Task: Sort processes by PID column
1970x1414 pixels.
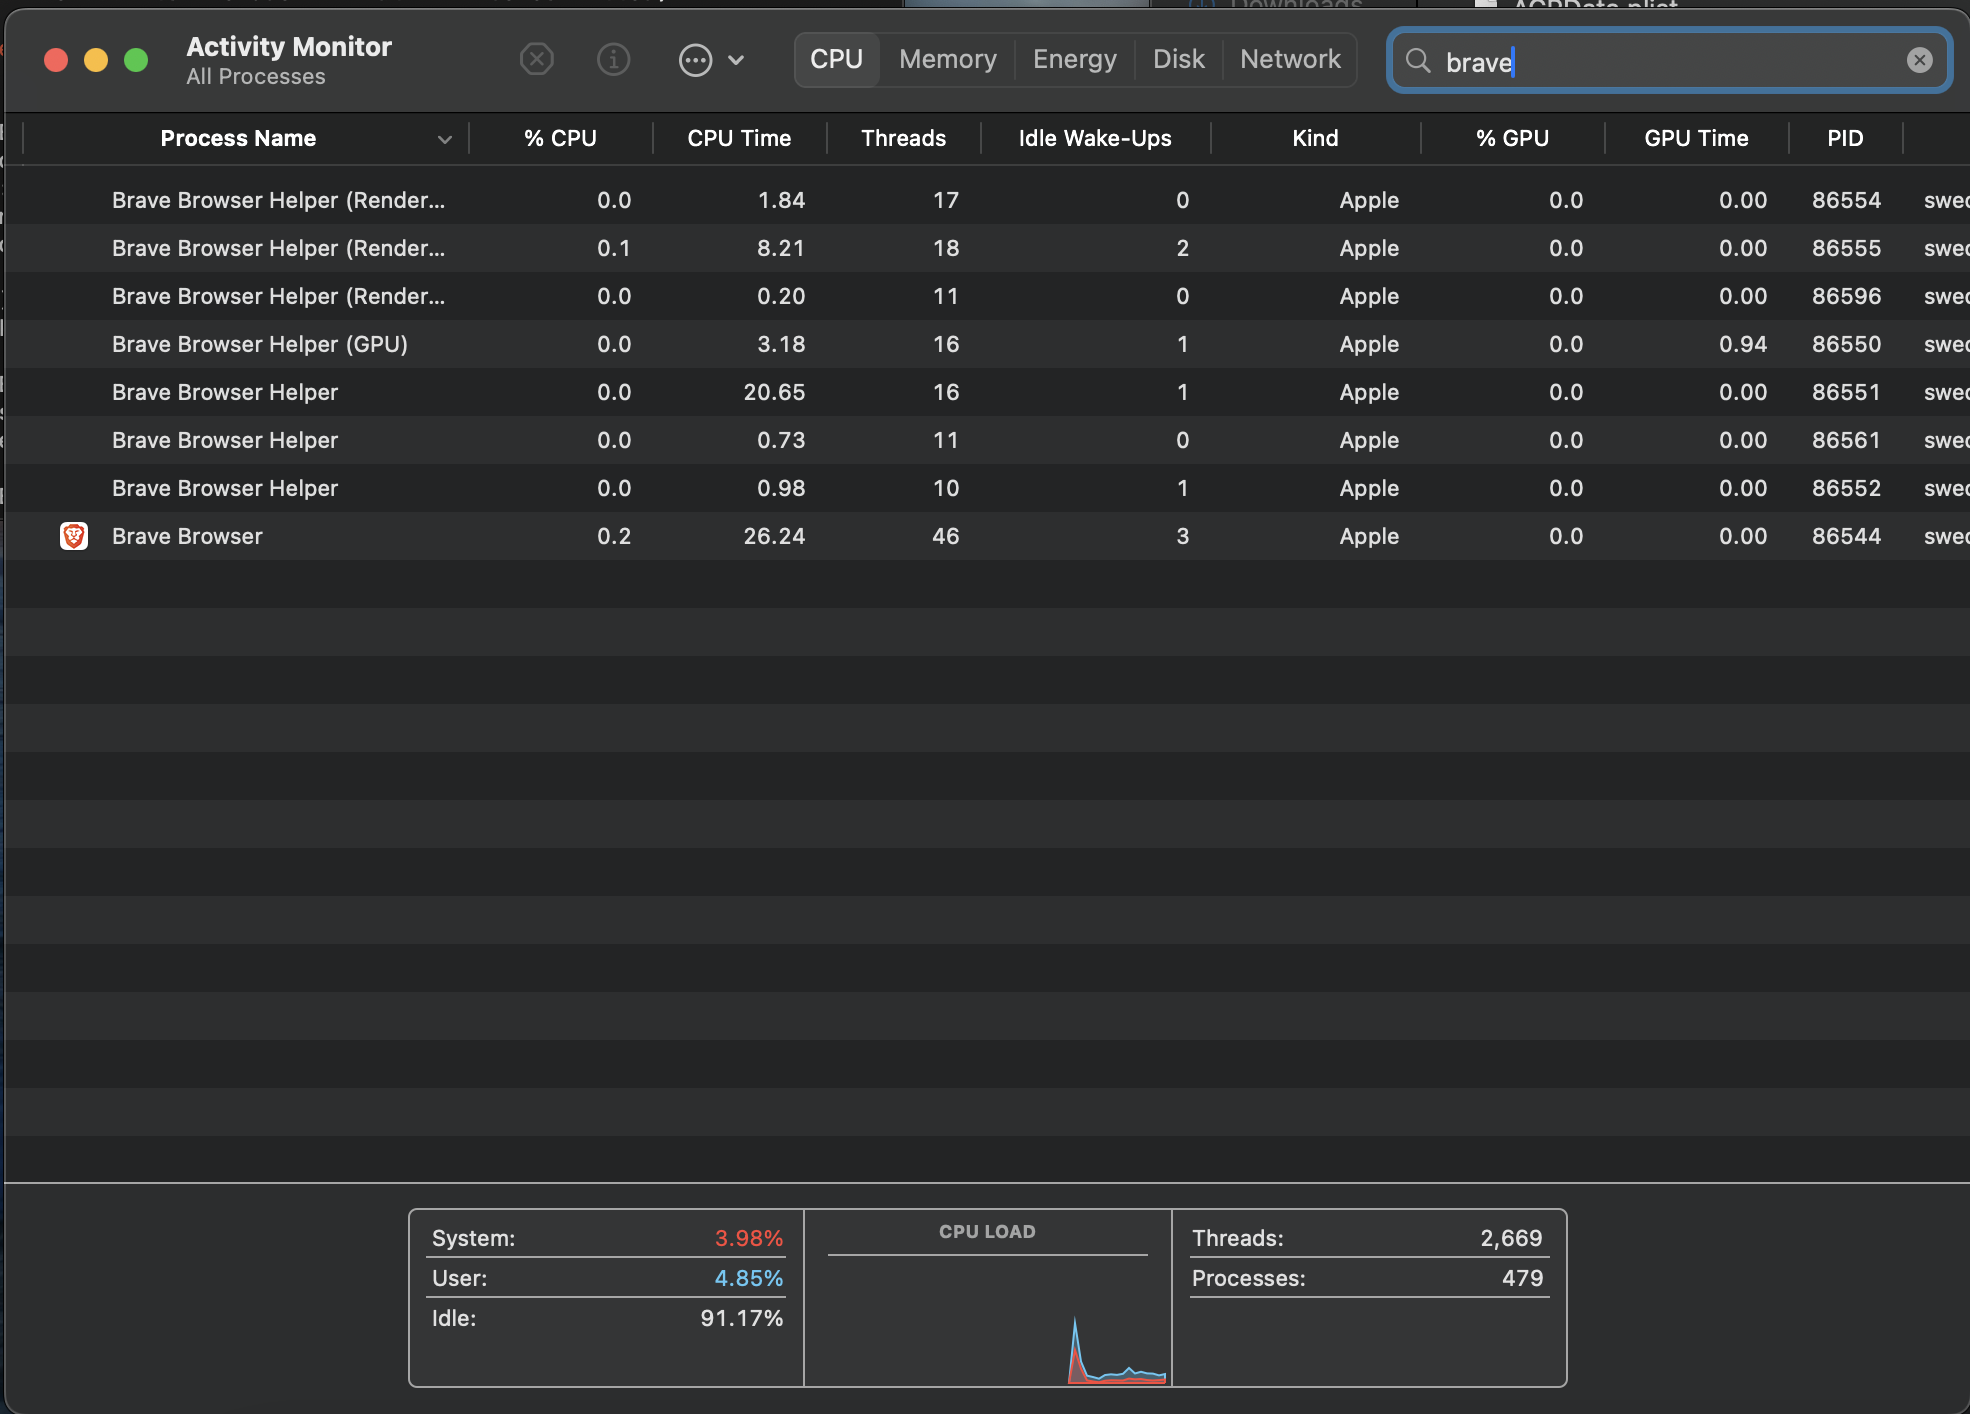Action: (1844, 138)
